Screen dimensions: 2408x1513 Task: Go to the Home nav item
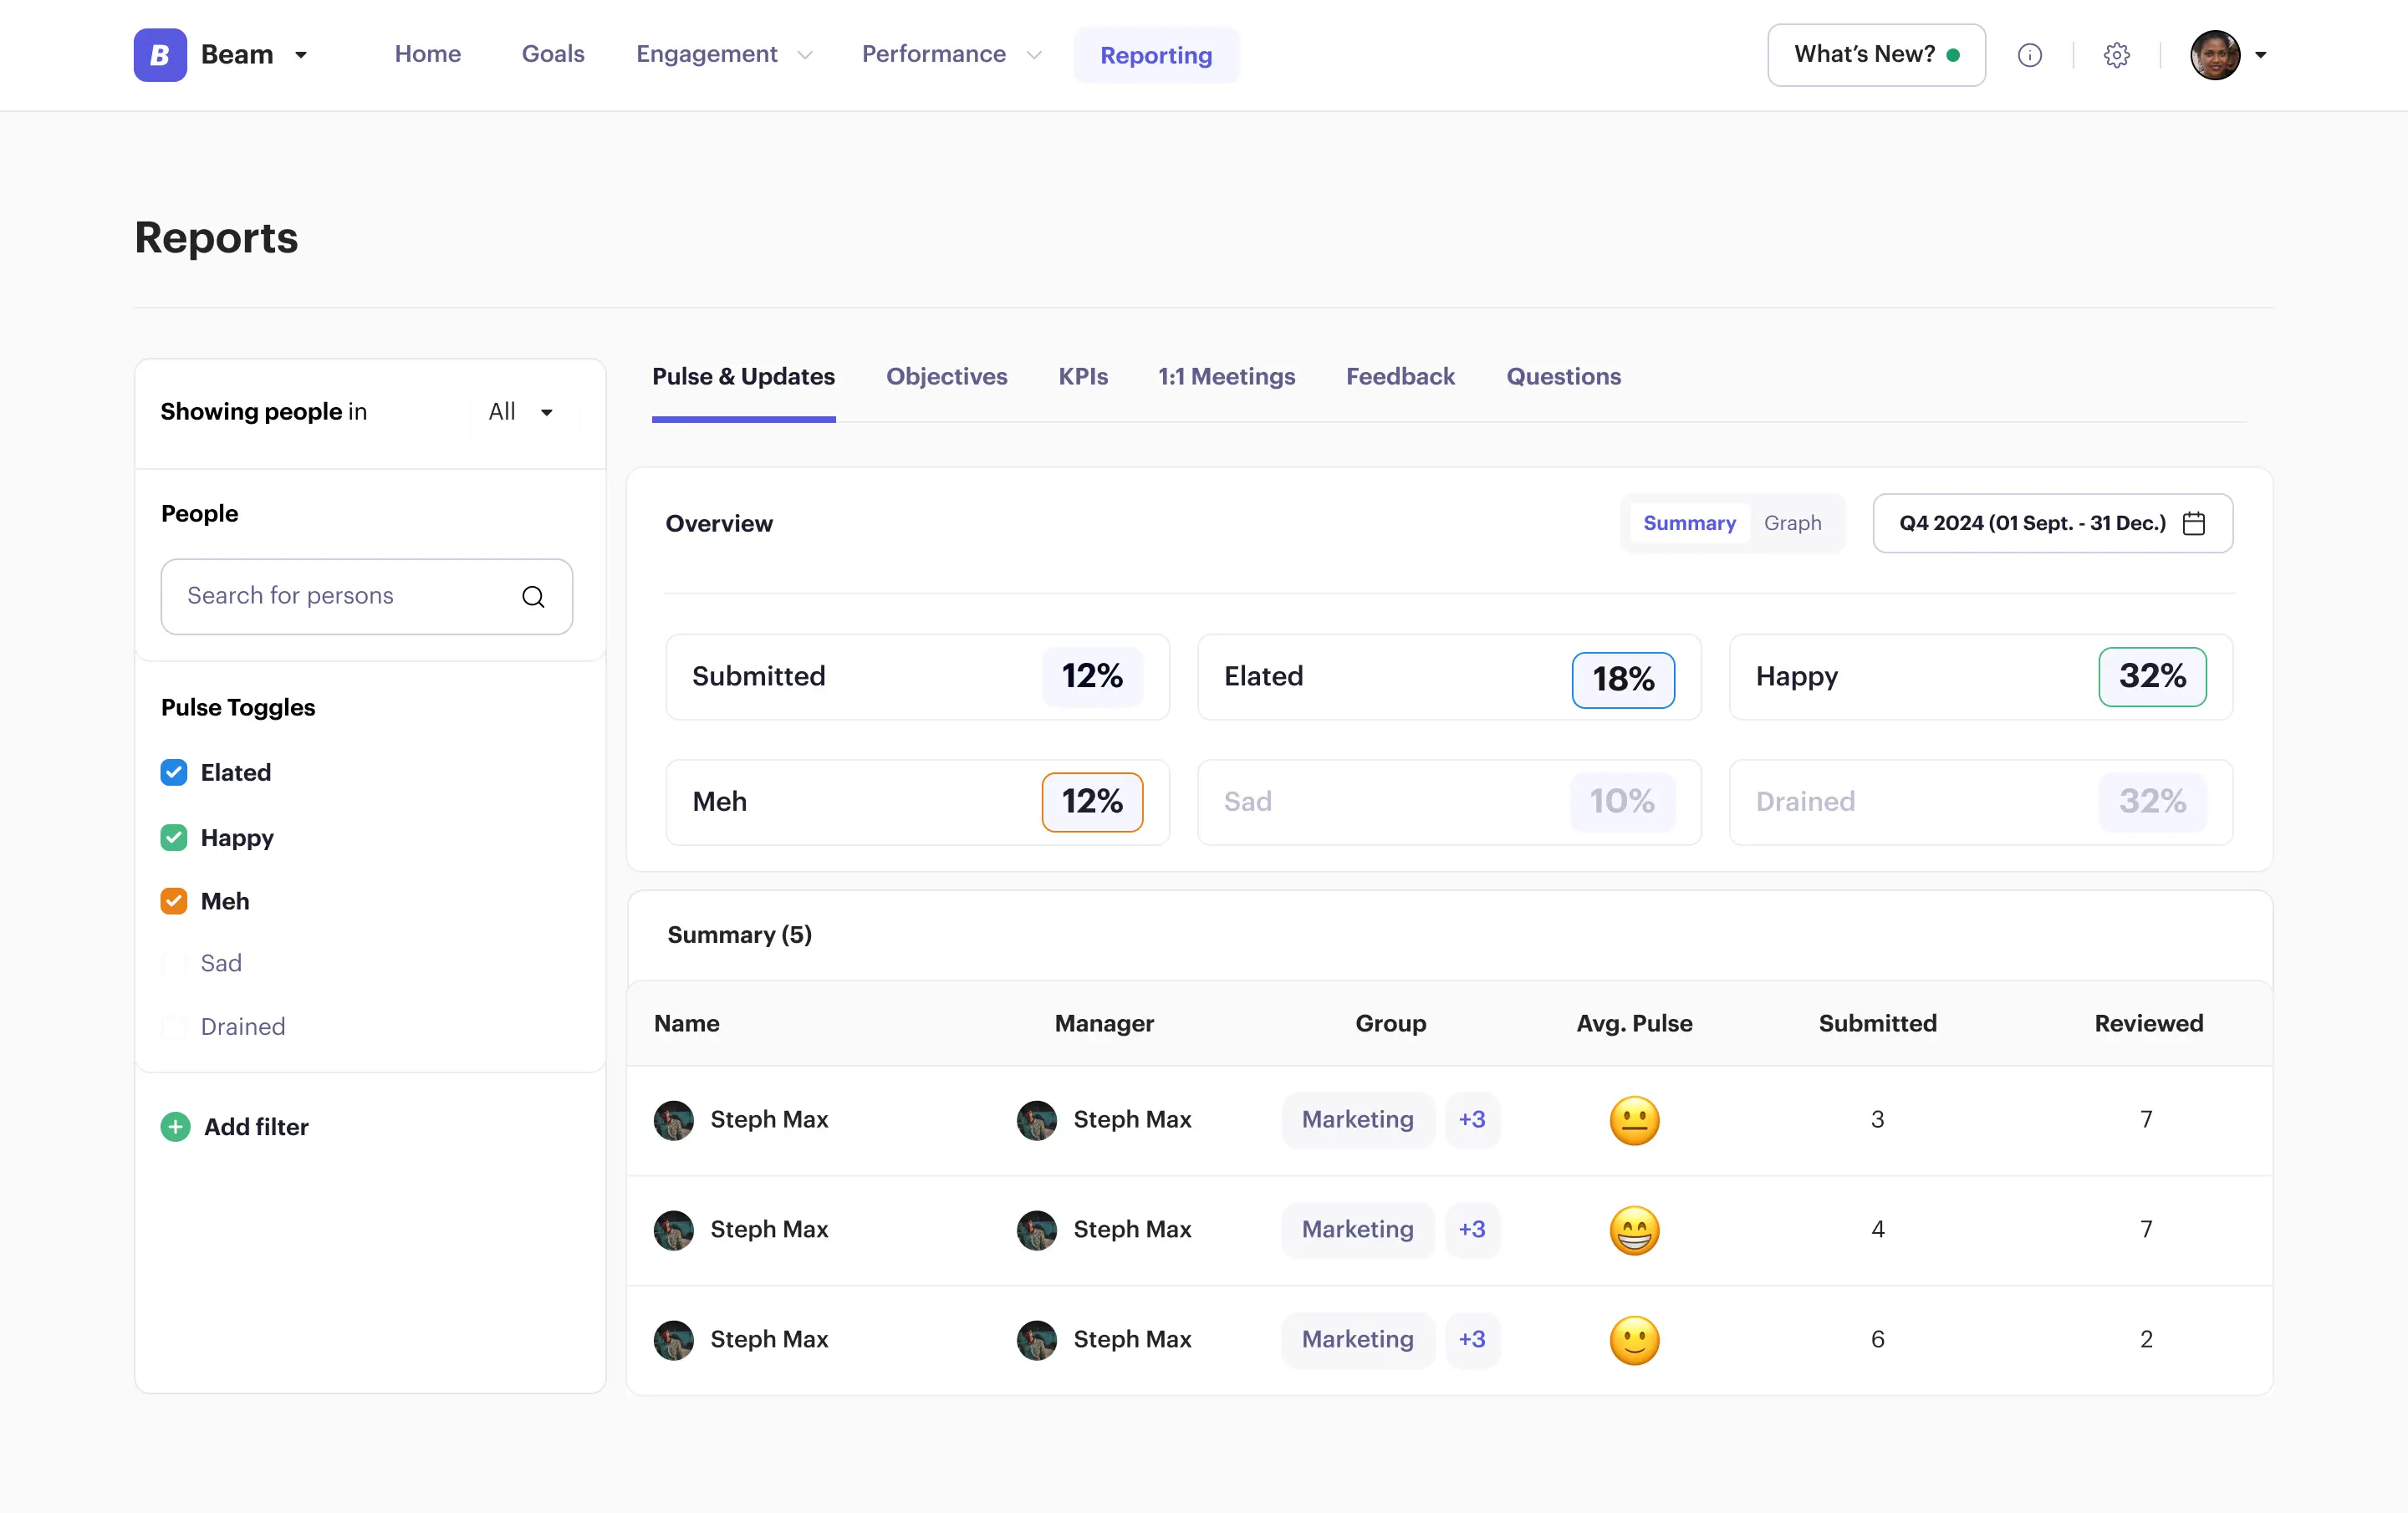click(x=428, y=54)
